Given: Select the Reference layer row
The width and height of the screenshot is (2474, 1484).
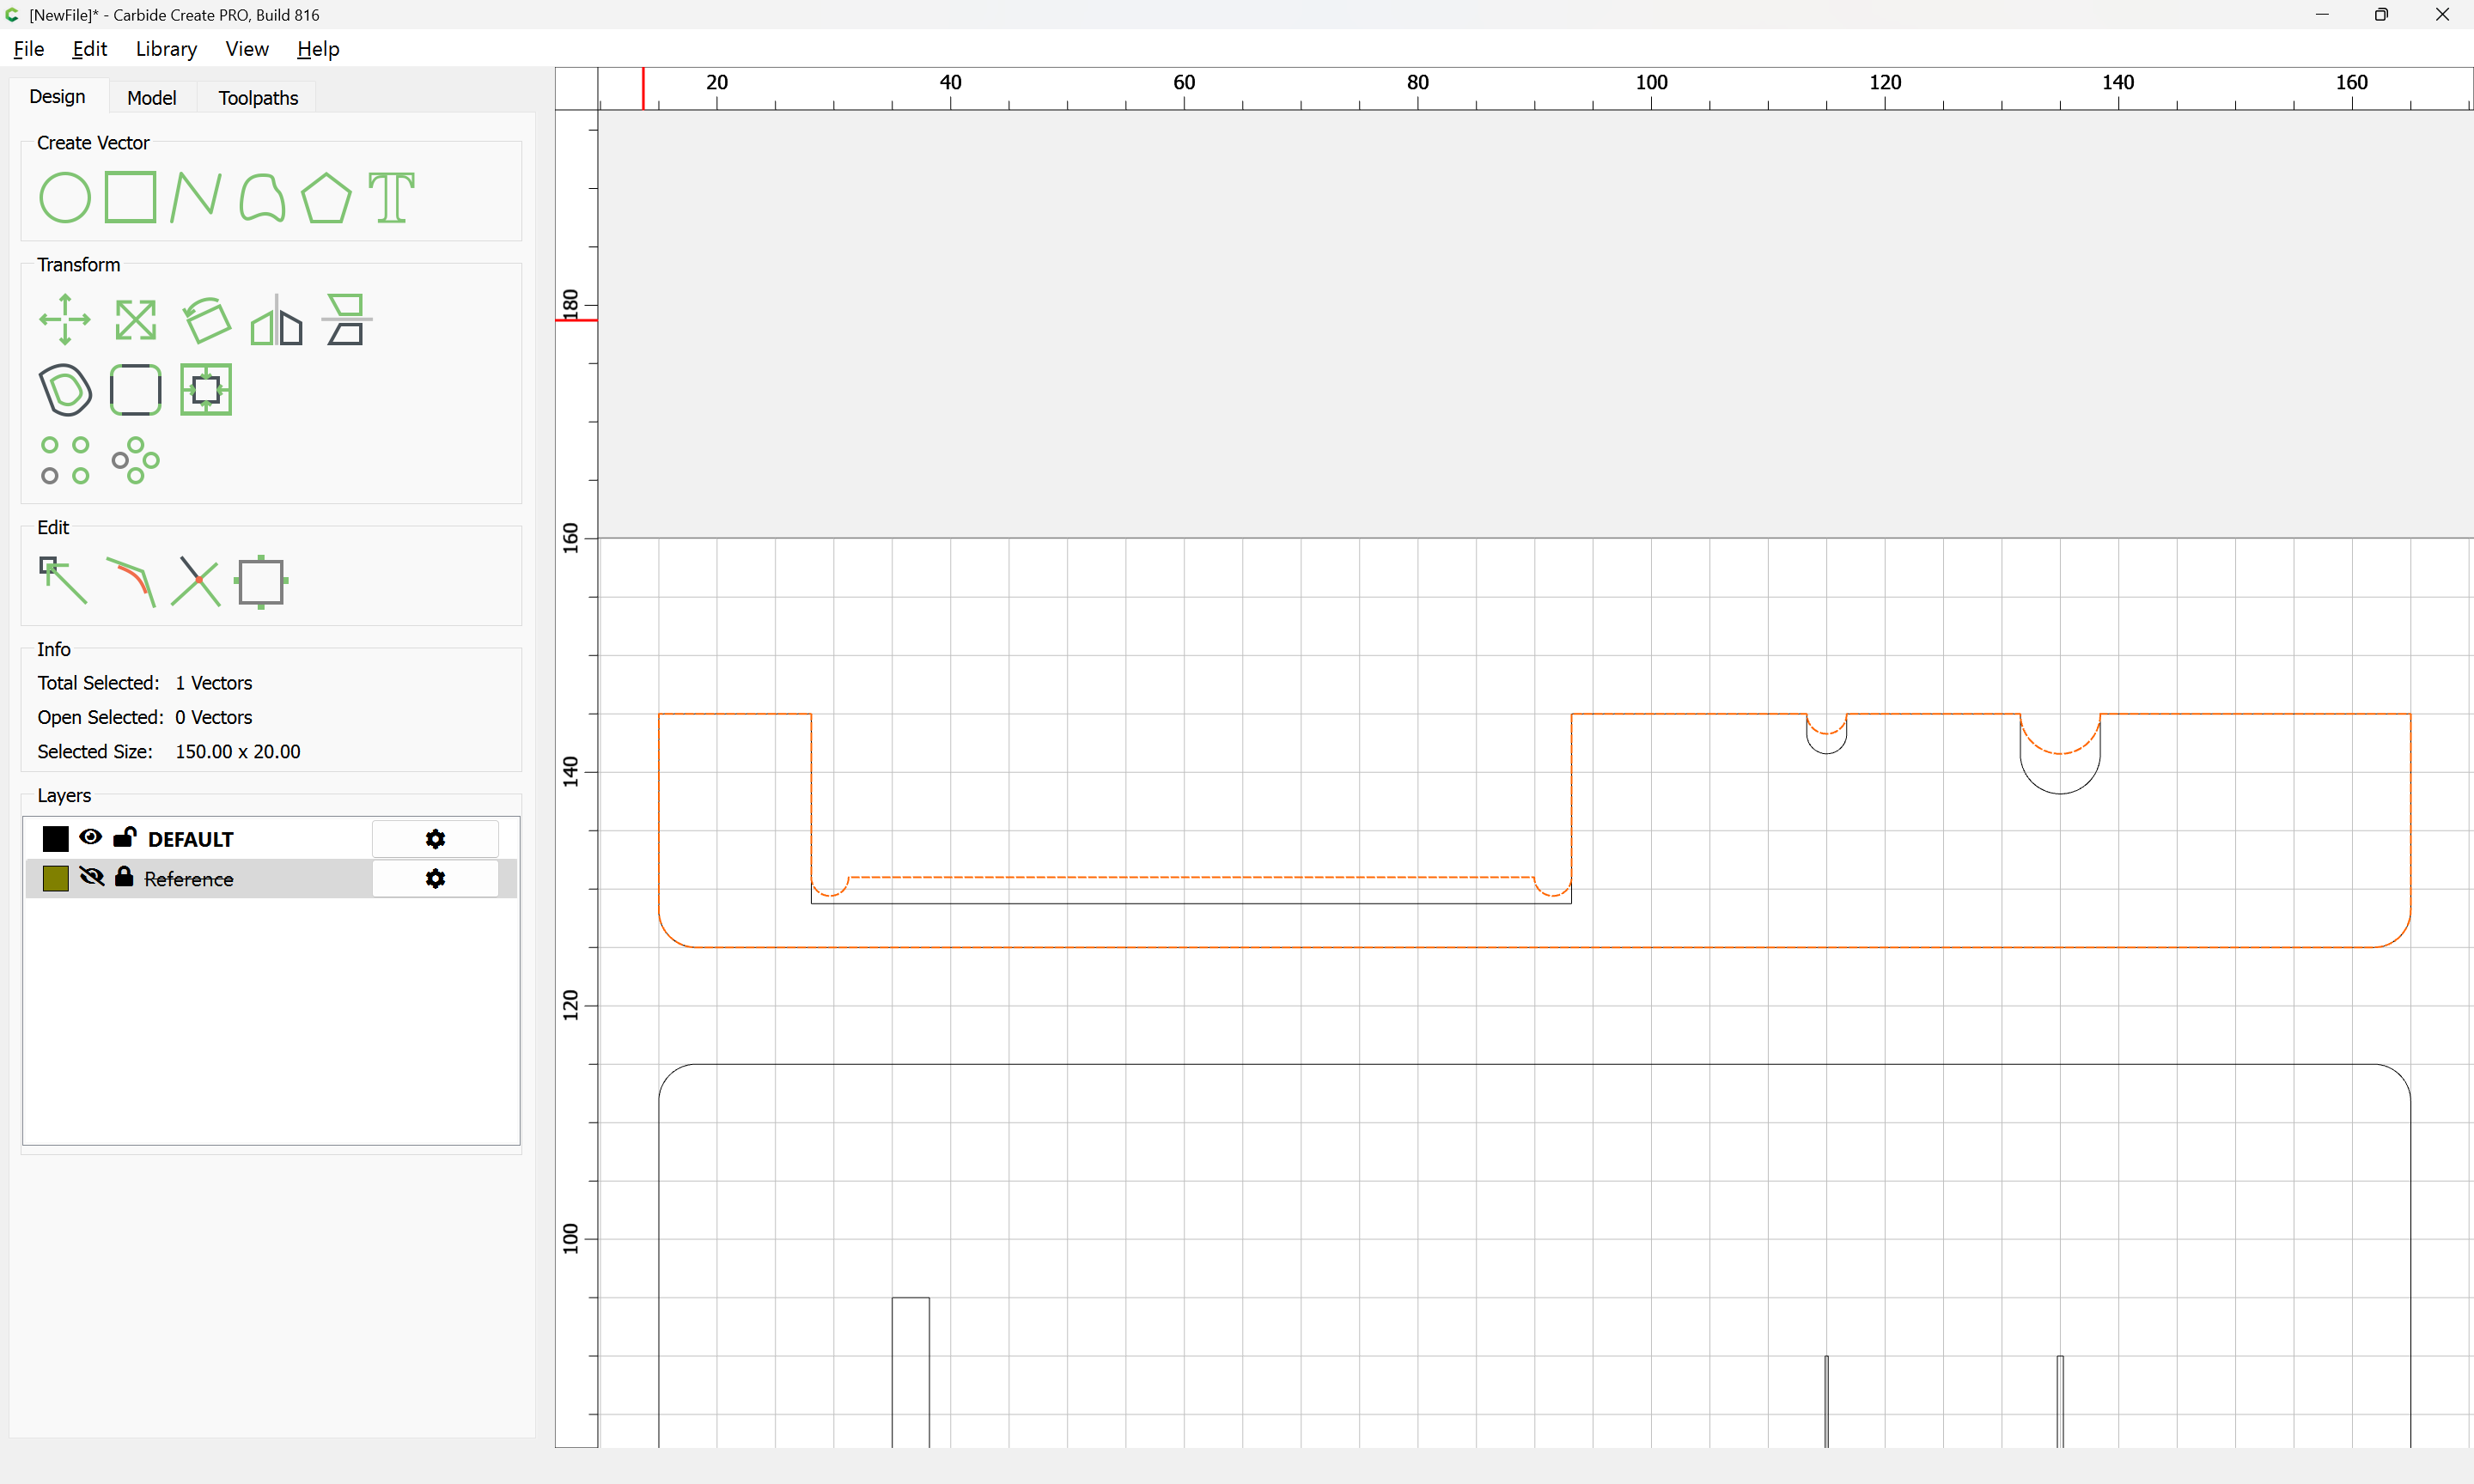Looking at the screenshot, I should 250,878.
